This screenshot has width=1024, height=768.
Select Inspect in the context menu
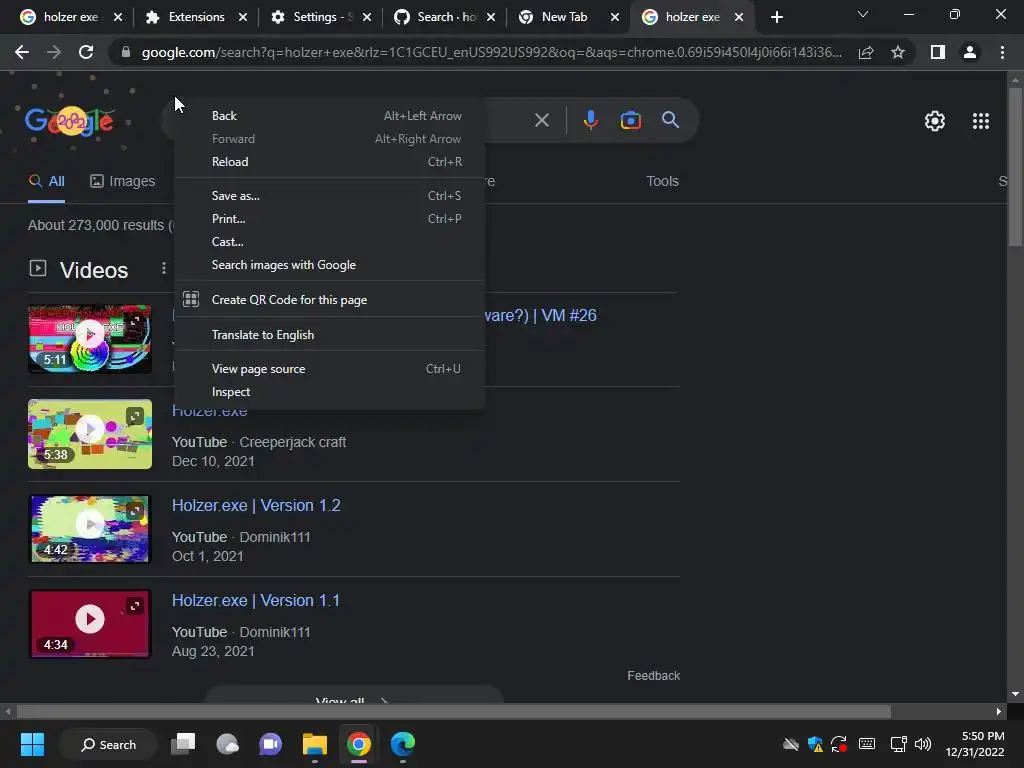pos(329,391)
